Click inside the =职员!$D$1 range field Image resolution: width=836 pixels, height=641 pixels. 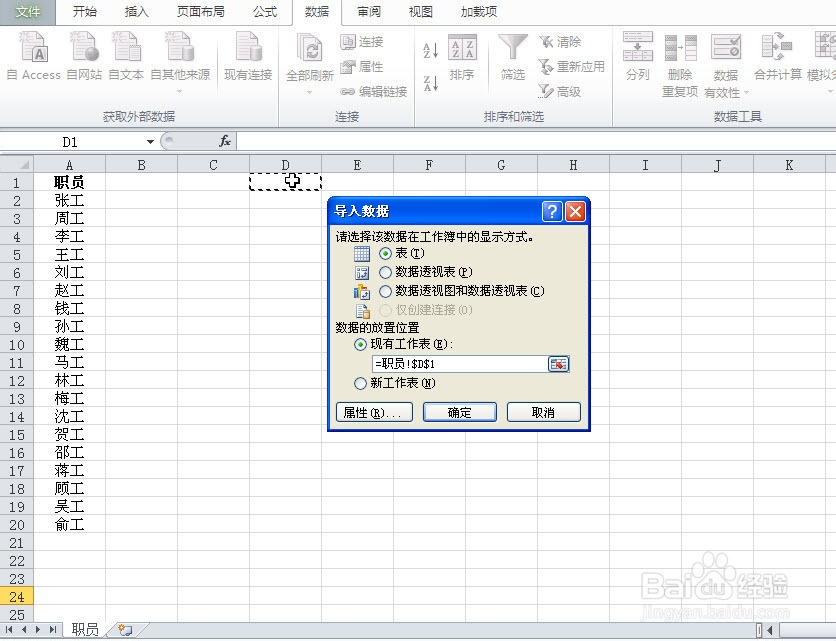460,364
